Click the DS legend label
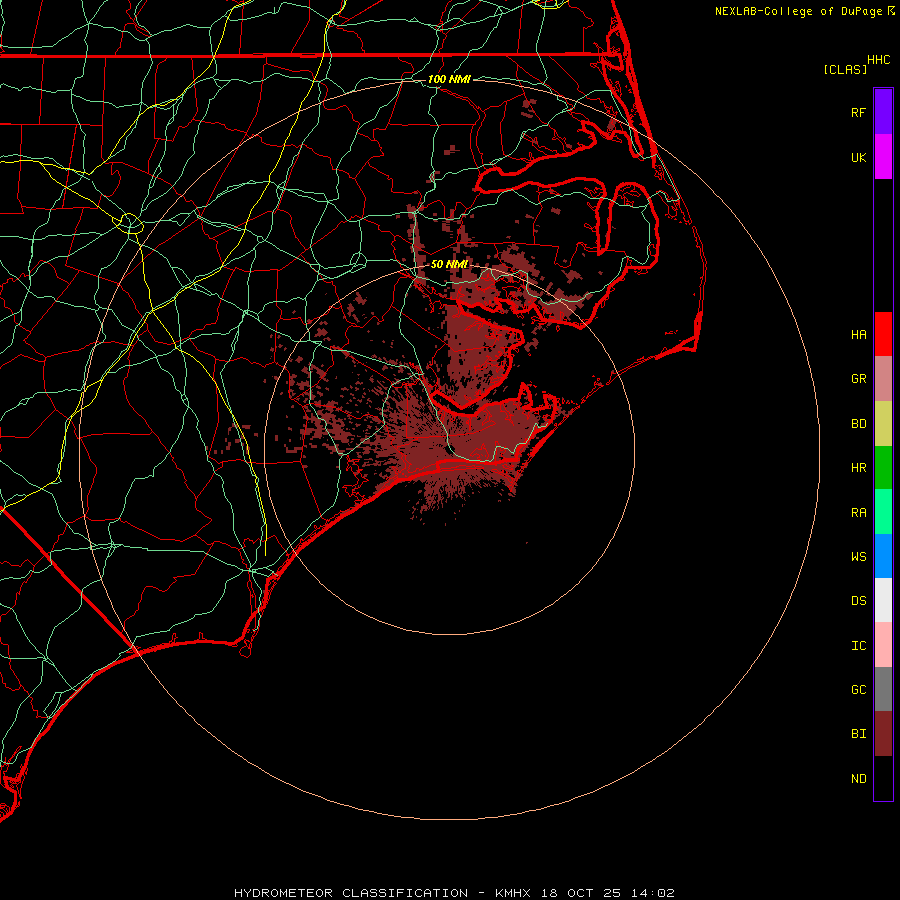Image resolution: width=900 pixels, height=900 pixels. point(858,600)
